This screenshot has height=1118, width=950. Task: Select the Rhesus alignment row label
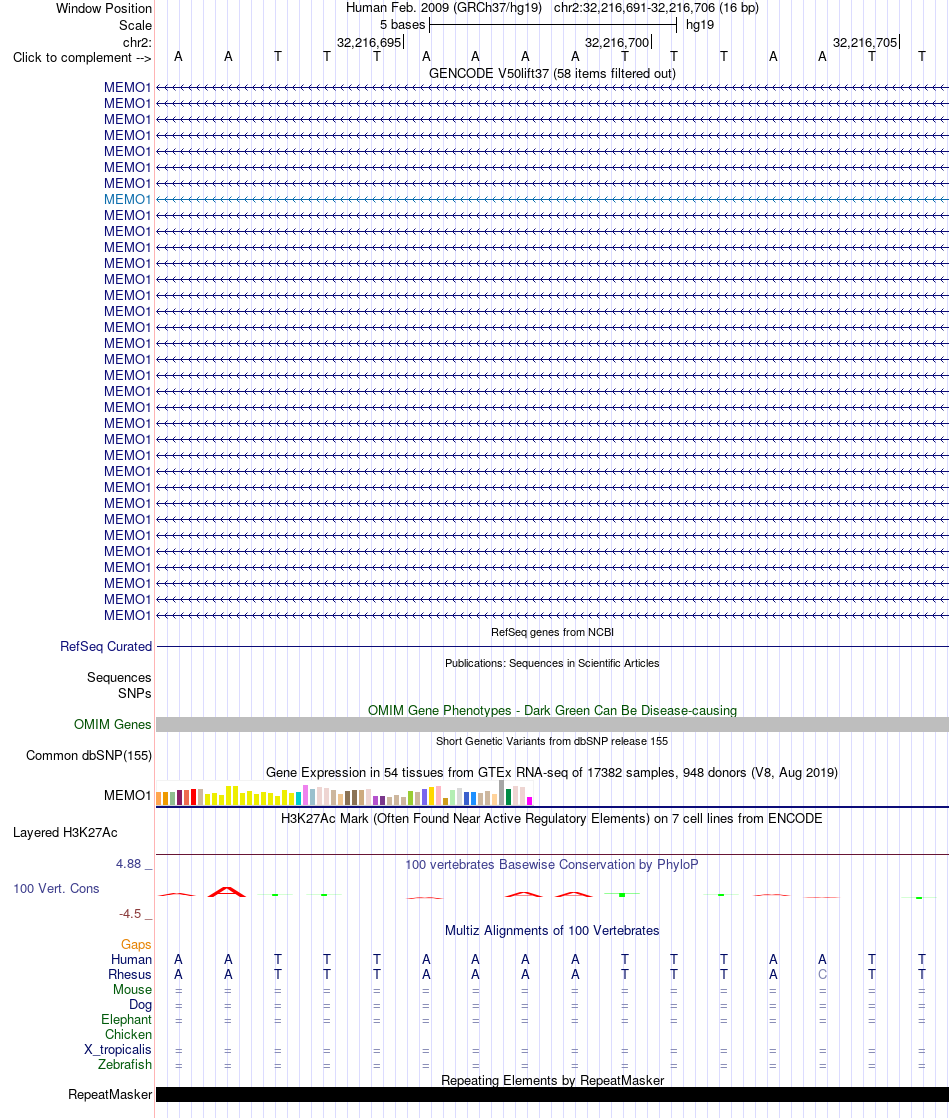[130, 975]
